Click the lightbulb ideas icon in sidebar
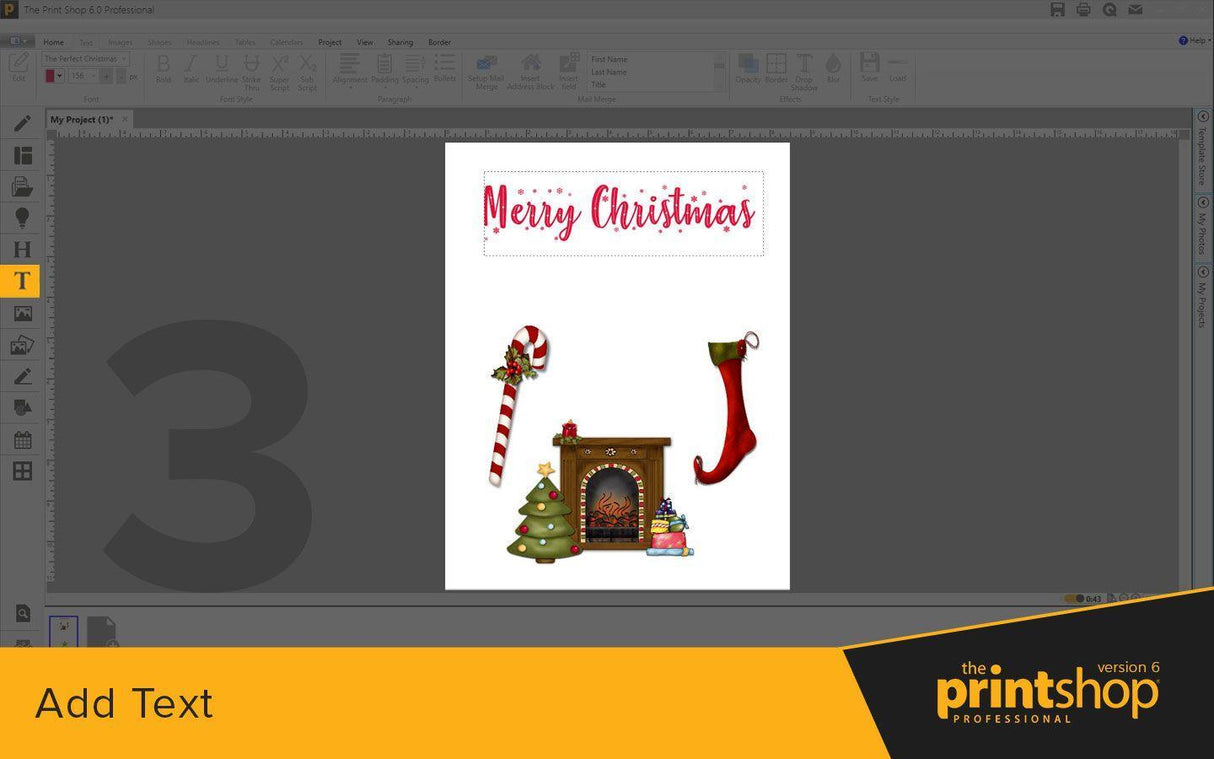The width and height of the screenshot is (1214, 759). 21,217
